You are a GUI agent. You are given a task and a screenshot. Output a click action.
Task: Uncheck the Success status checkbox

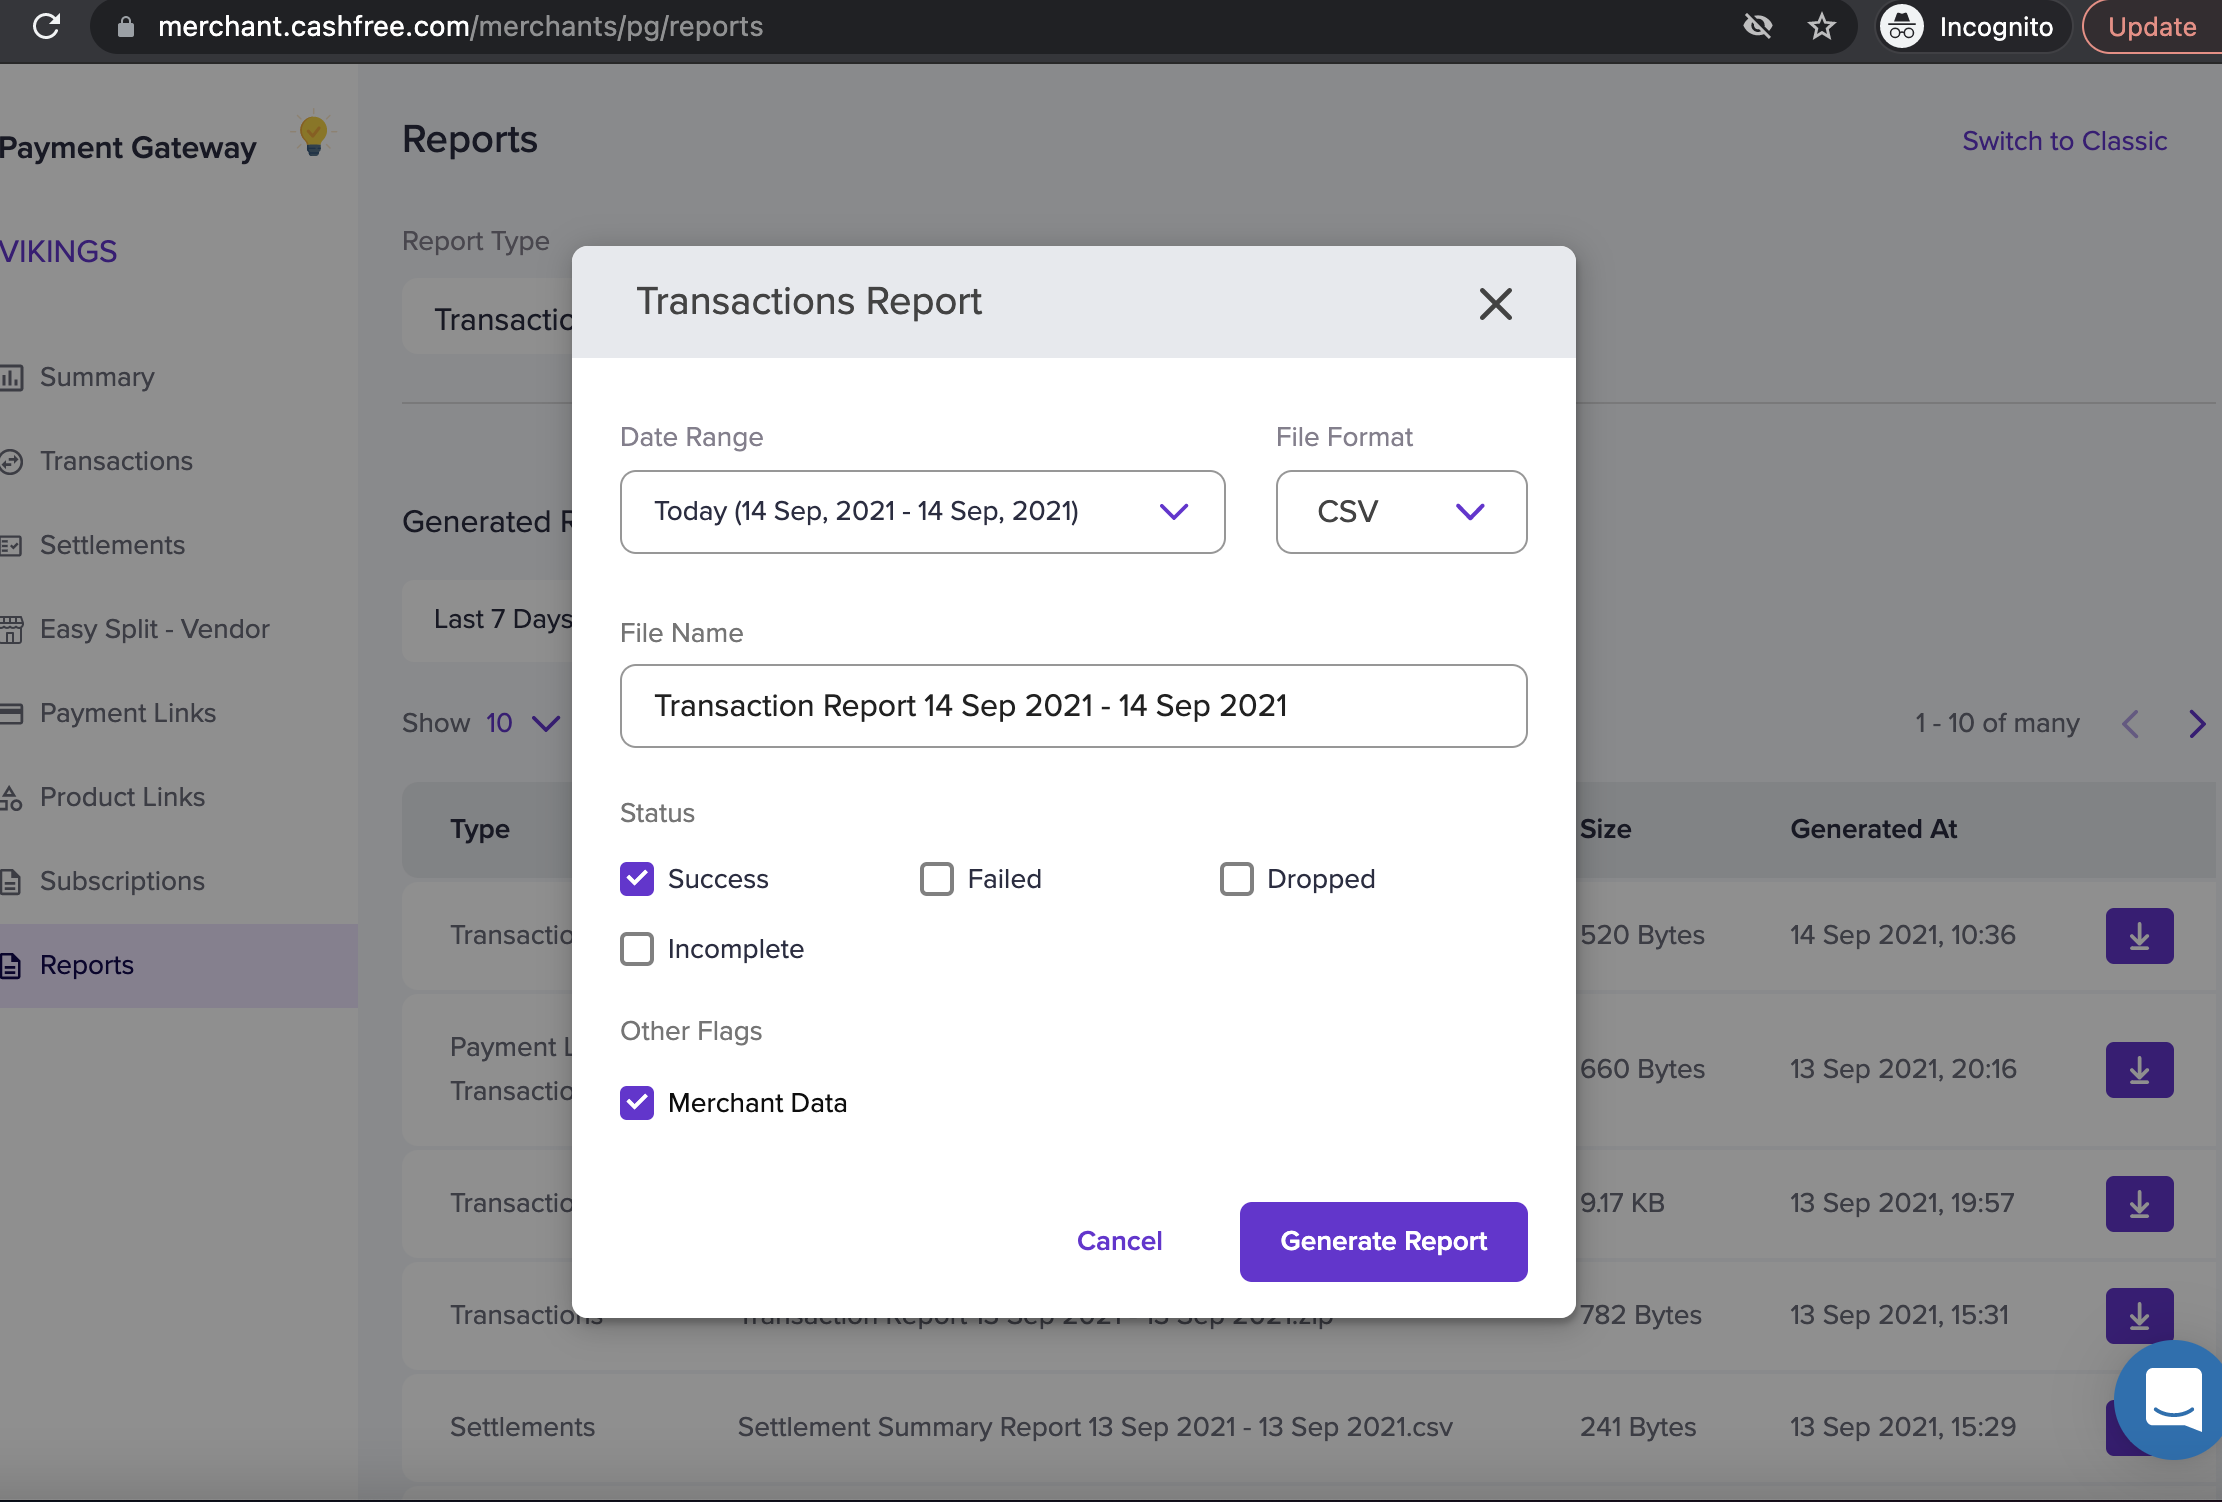pos(637,879)
